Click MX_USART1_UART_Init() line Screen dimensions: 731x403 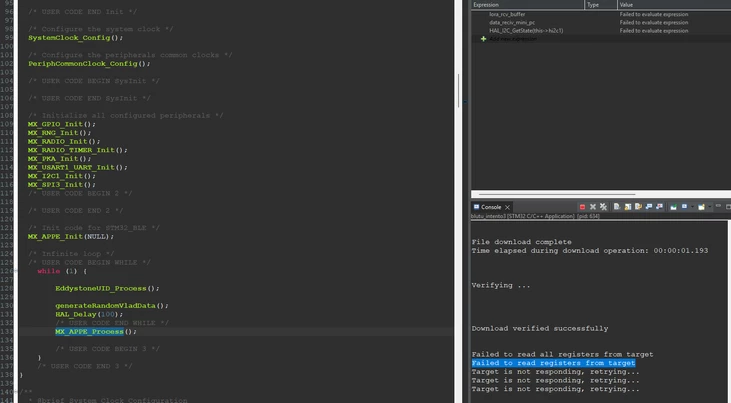[x=77, y=167]
